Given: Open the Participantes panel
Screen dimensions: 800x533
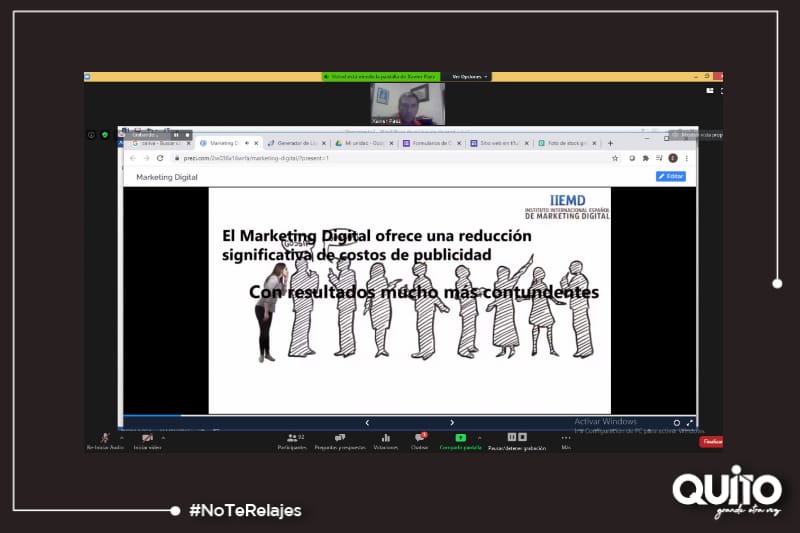Looking at the screenshot, I should 293,439.
